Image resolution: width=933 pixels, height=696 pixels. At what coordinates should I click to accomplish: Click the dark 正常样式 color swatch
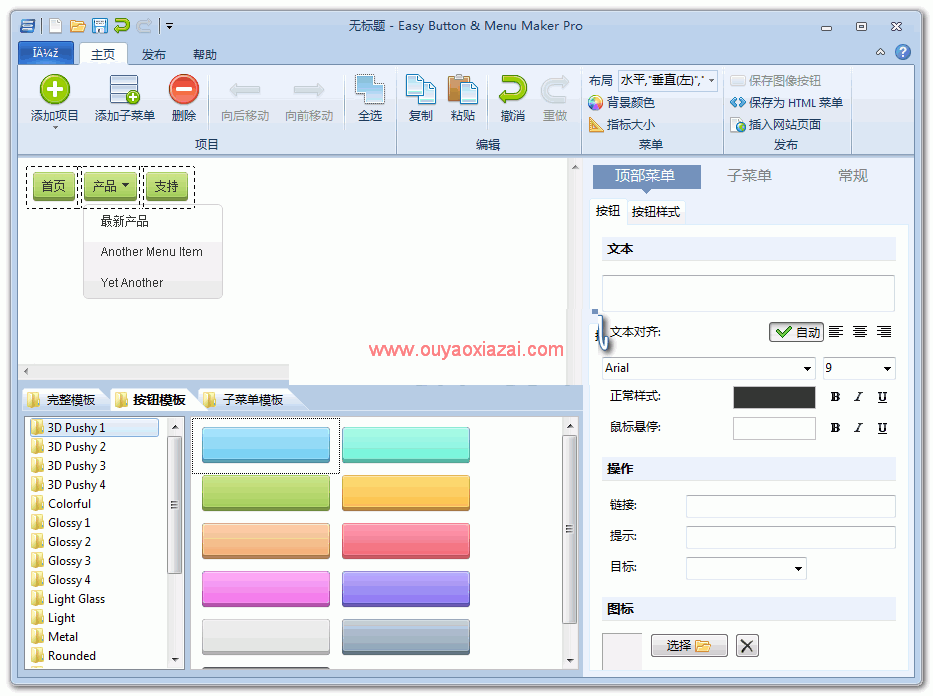coord(774,397)
